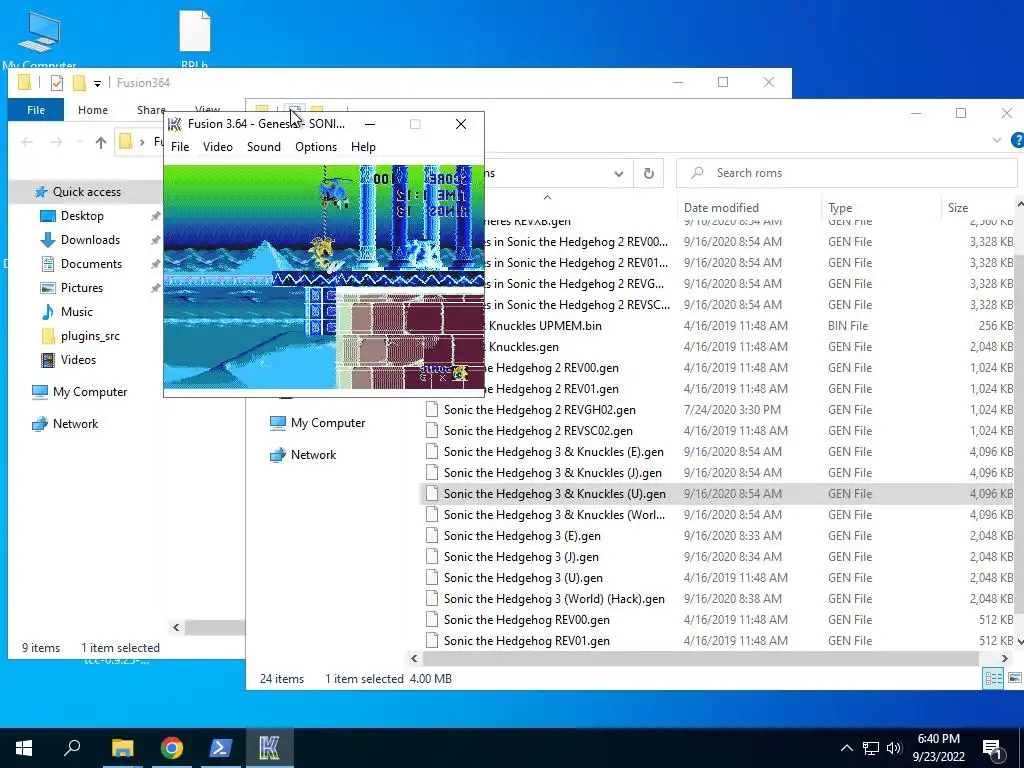Select Sonic the Hedgehog 3 (J).gen
This screenshot has height=768, width=1024.
(x=521, y=557)
